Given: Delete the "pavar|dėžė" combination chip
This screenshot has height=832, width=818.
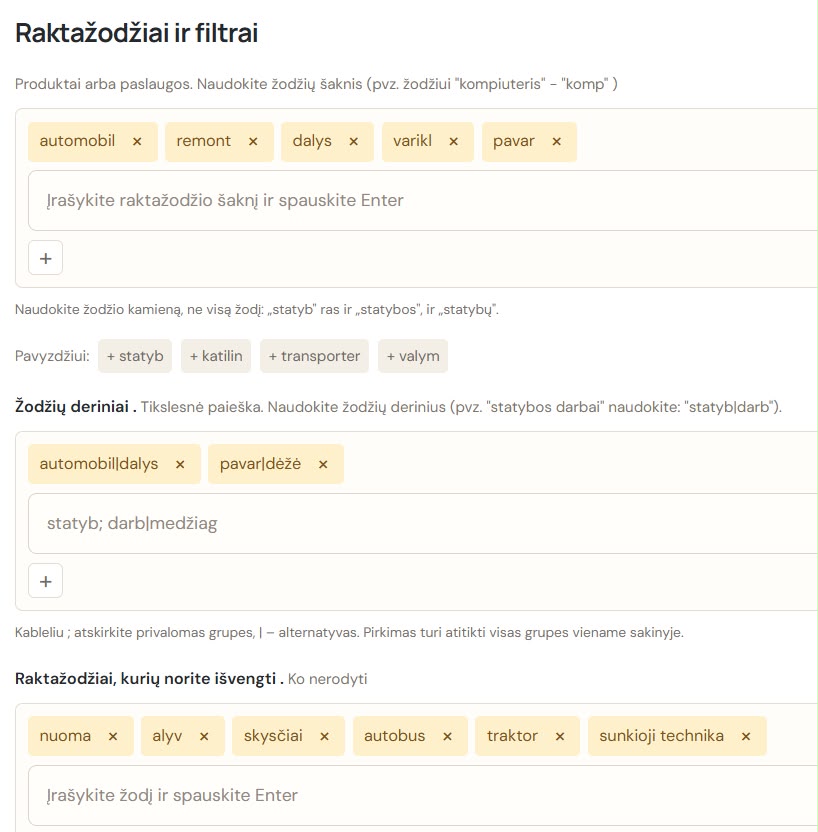Looking at the screenshot, I should pos(323,464).
